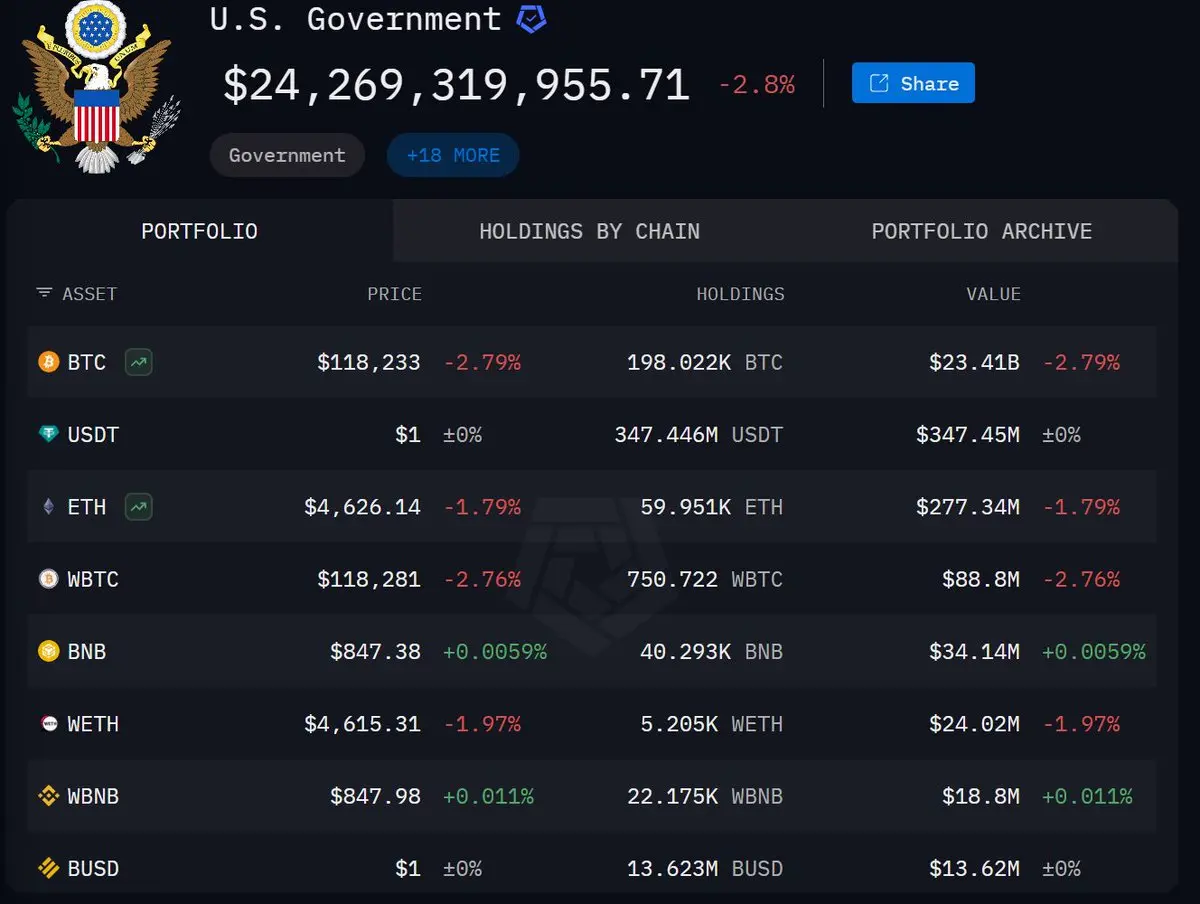Click the $34.14M BNB value
Image resolution: width=1200 pixels, height=904 pixels.
974,652
